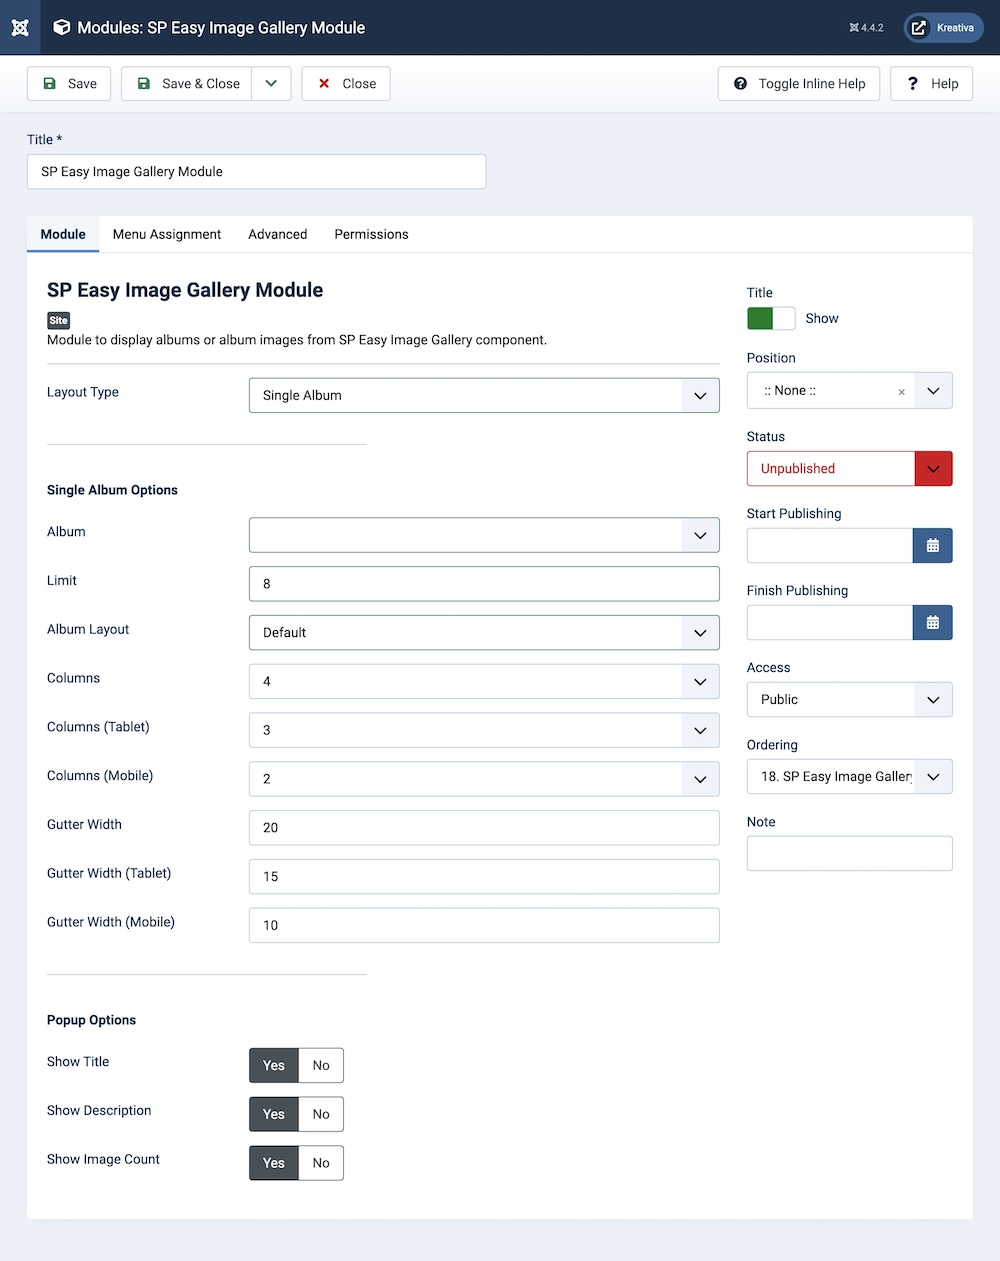Click into the Gutter Width field
This screenshot has width=1000, height=1261.
(x=484, y=828)
